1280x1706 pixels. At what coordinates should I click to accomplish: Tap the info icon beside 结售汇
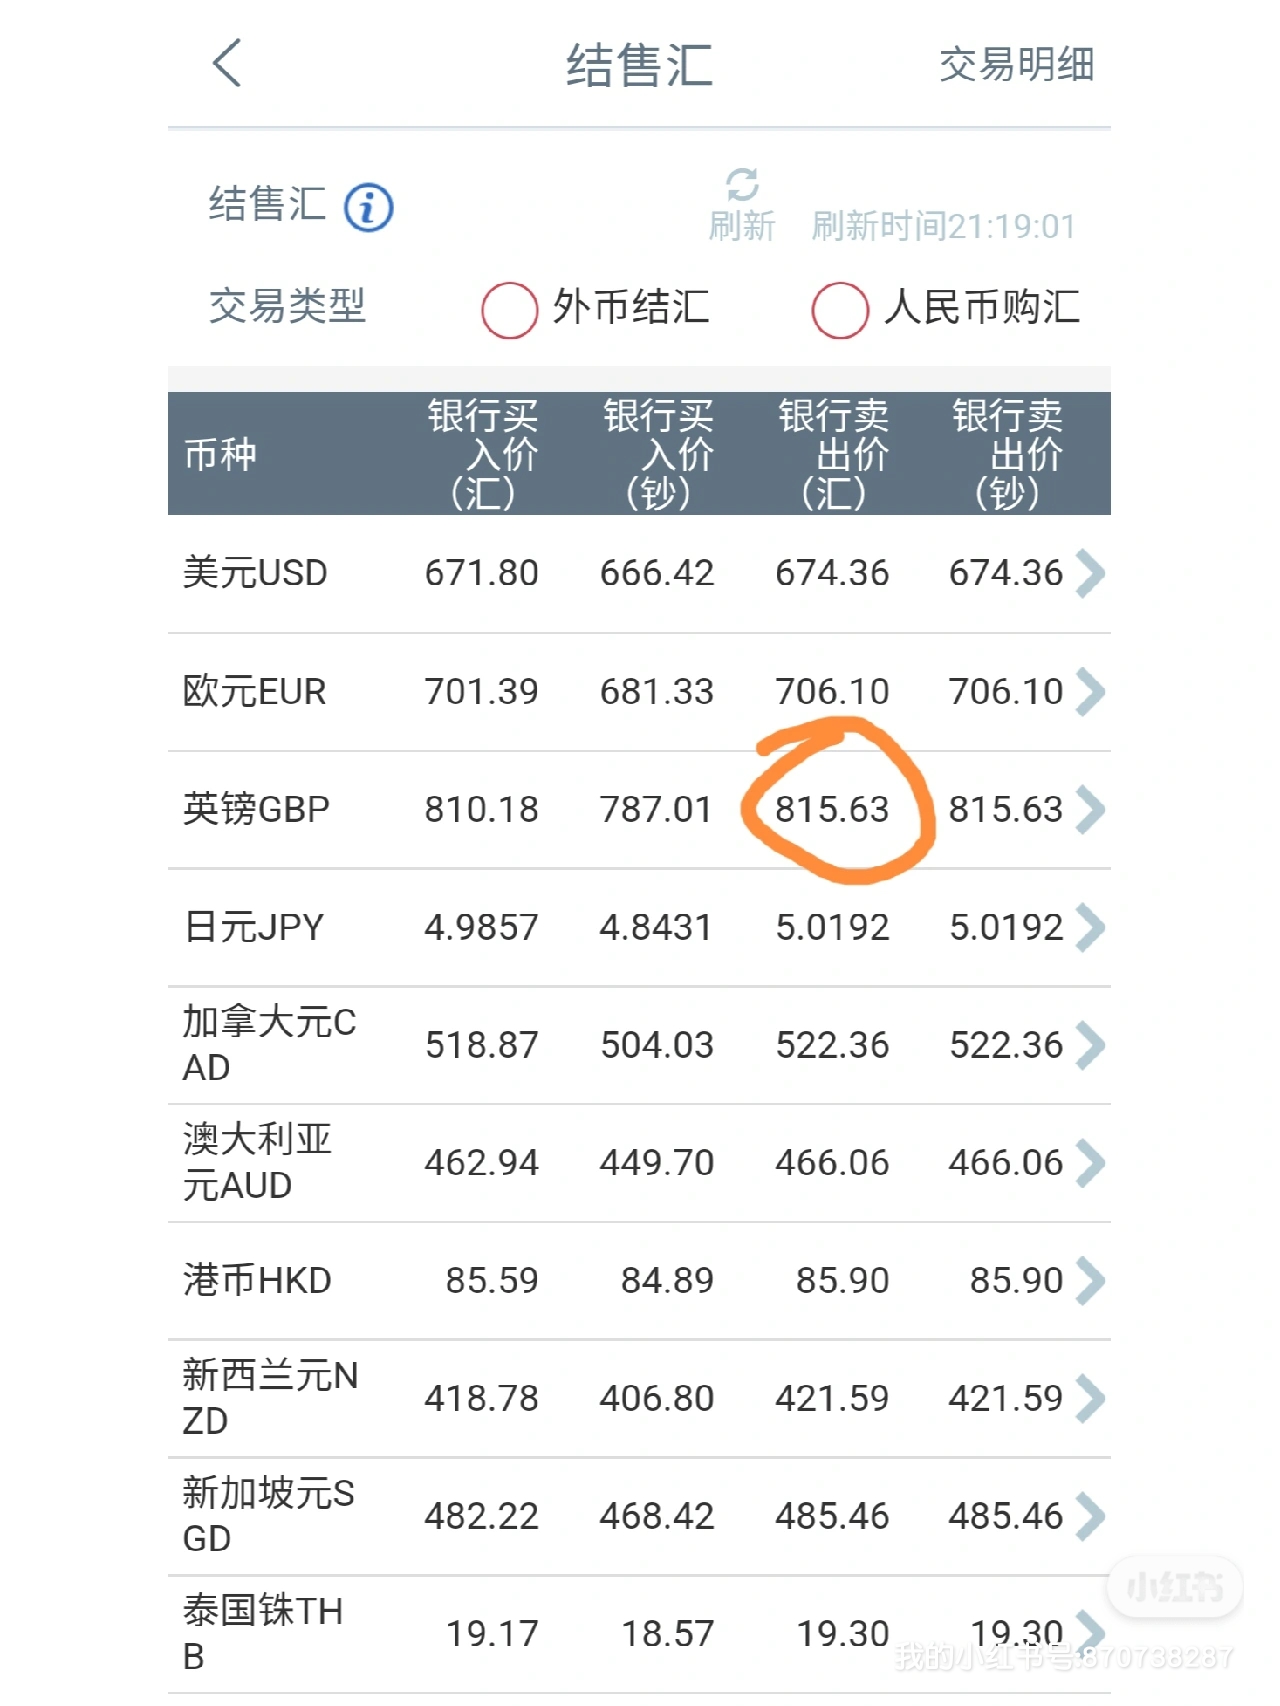click(x=368, y=208)
